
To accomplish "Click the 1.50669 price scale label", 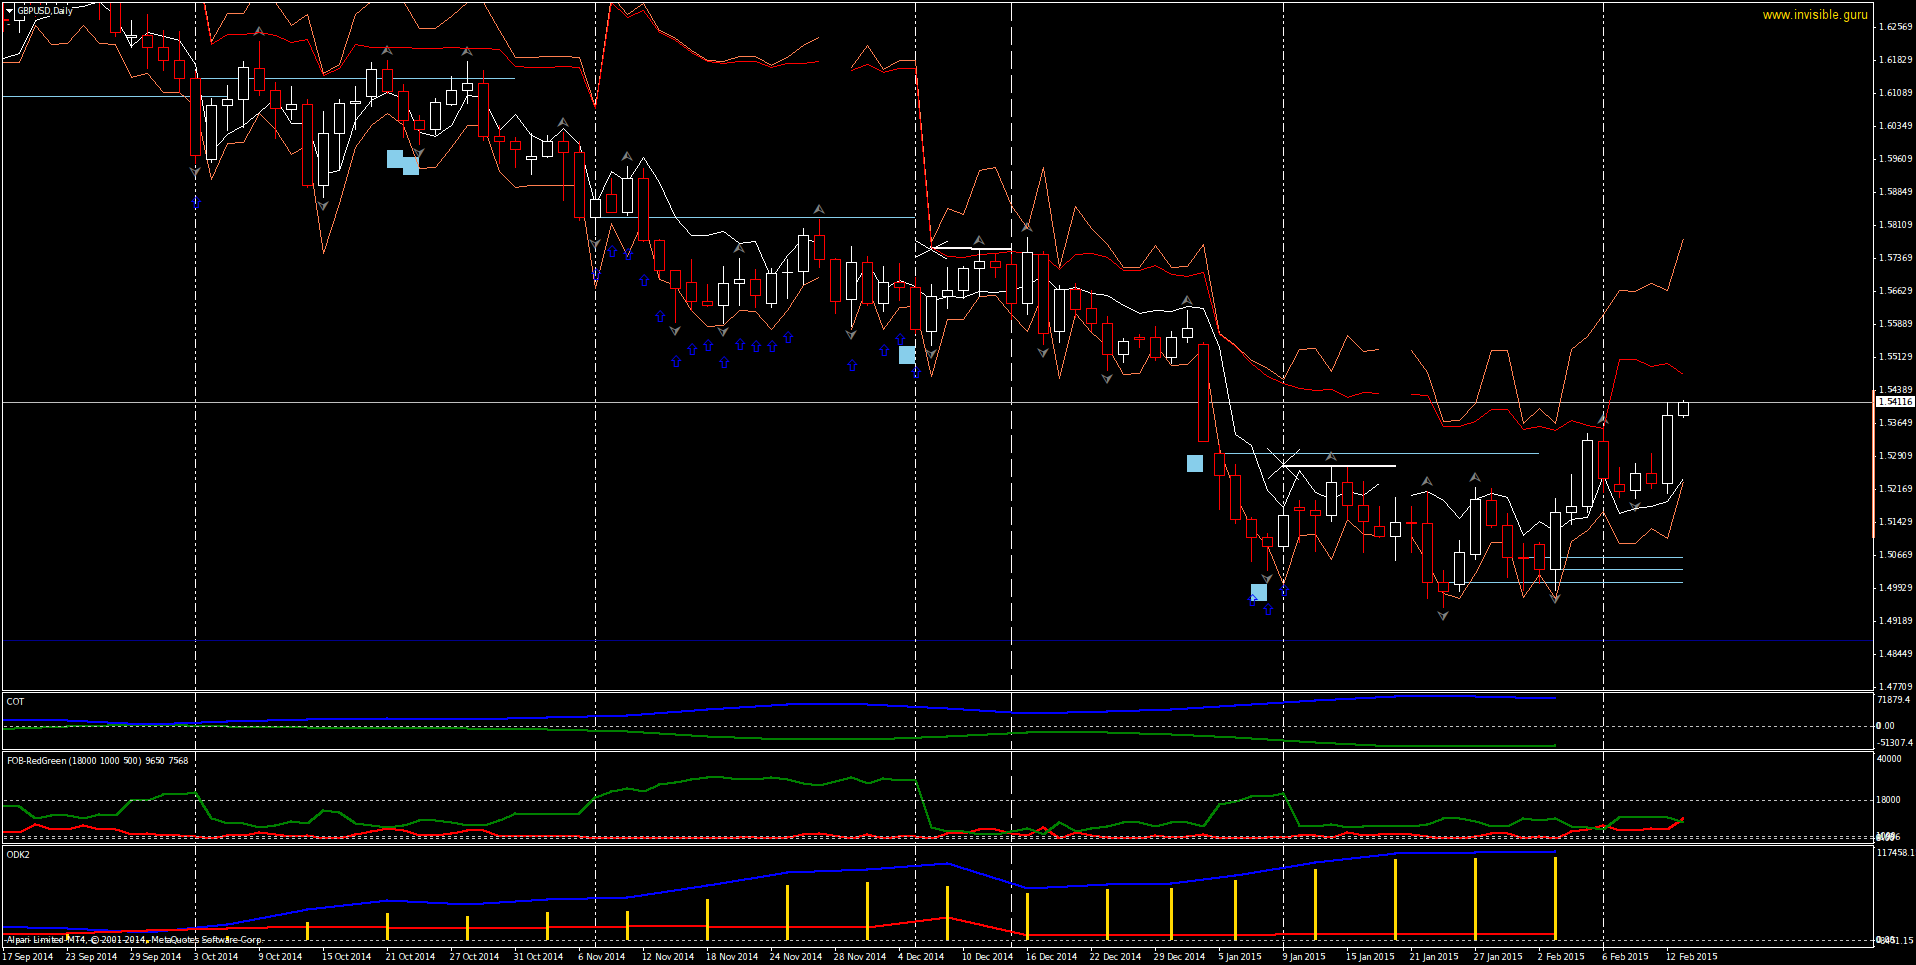I will [1896, 555].
